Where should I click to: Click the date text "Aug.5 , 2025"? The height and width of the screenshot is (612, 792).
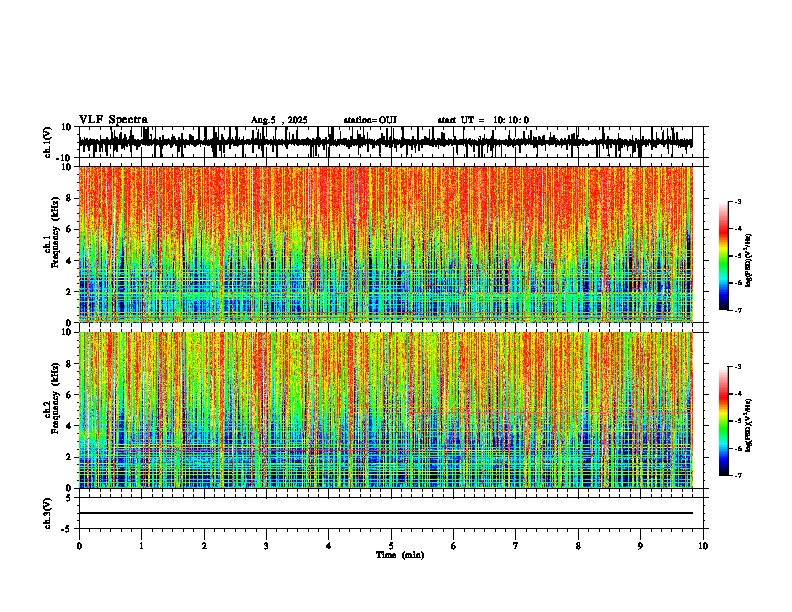click(x=279, y=120)
